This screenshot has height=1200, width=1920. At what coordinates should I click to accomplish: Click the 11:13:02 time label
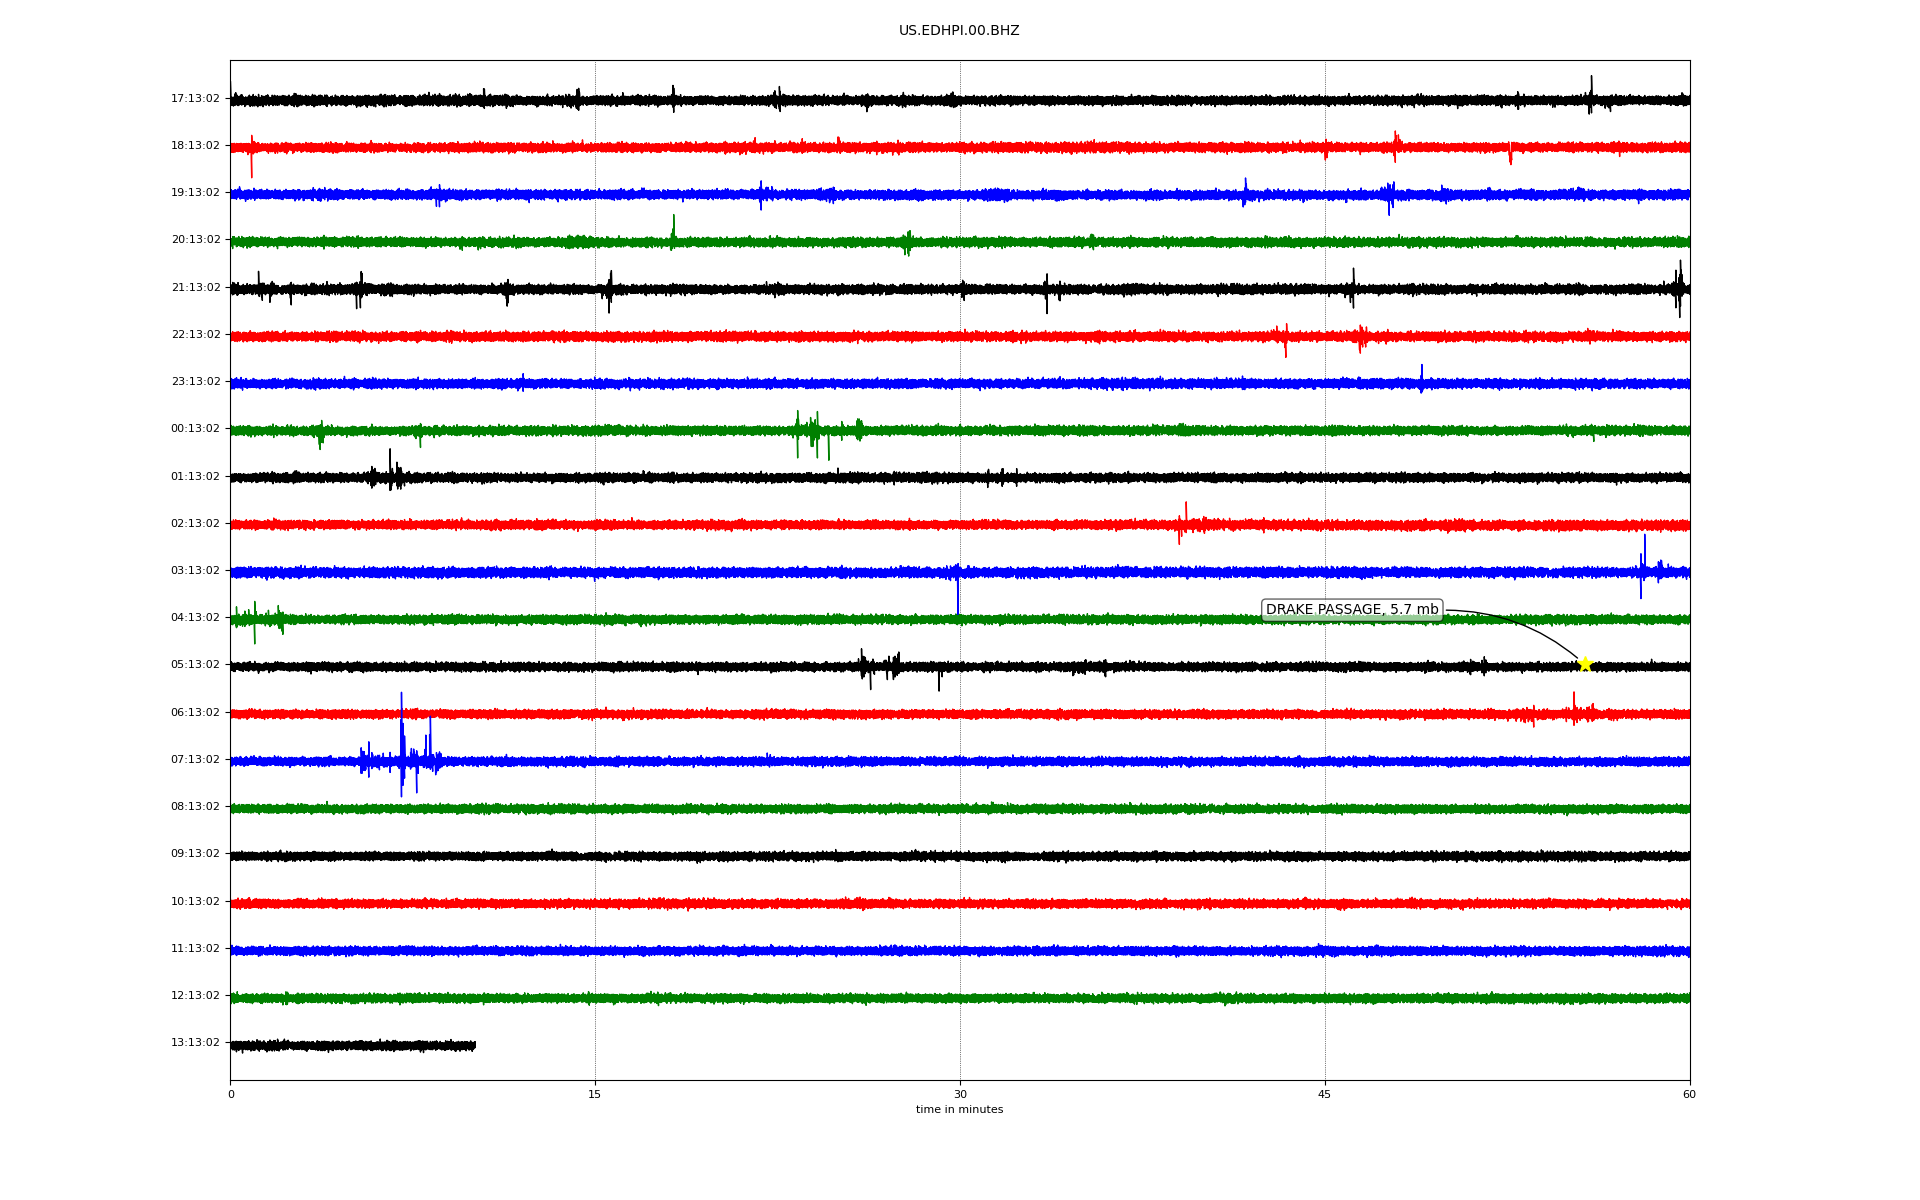click(195, 949)
